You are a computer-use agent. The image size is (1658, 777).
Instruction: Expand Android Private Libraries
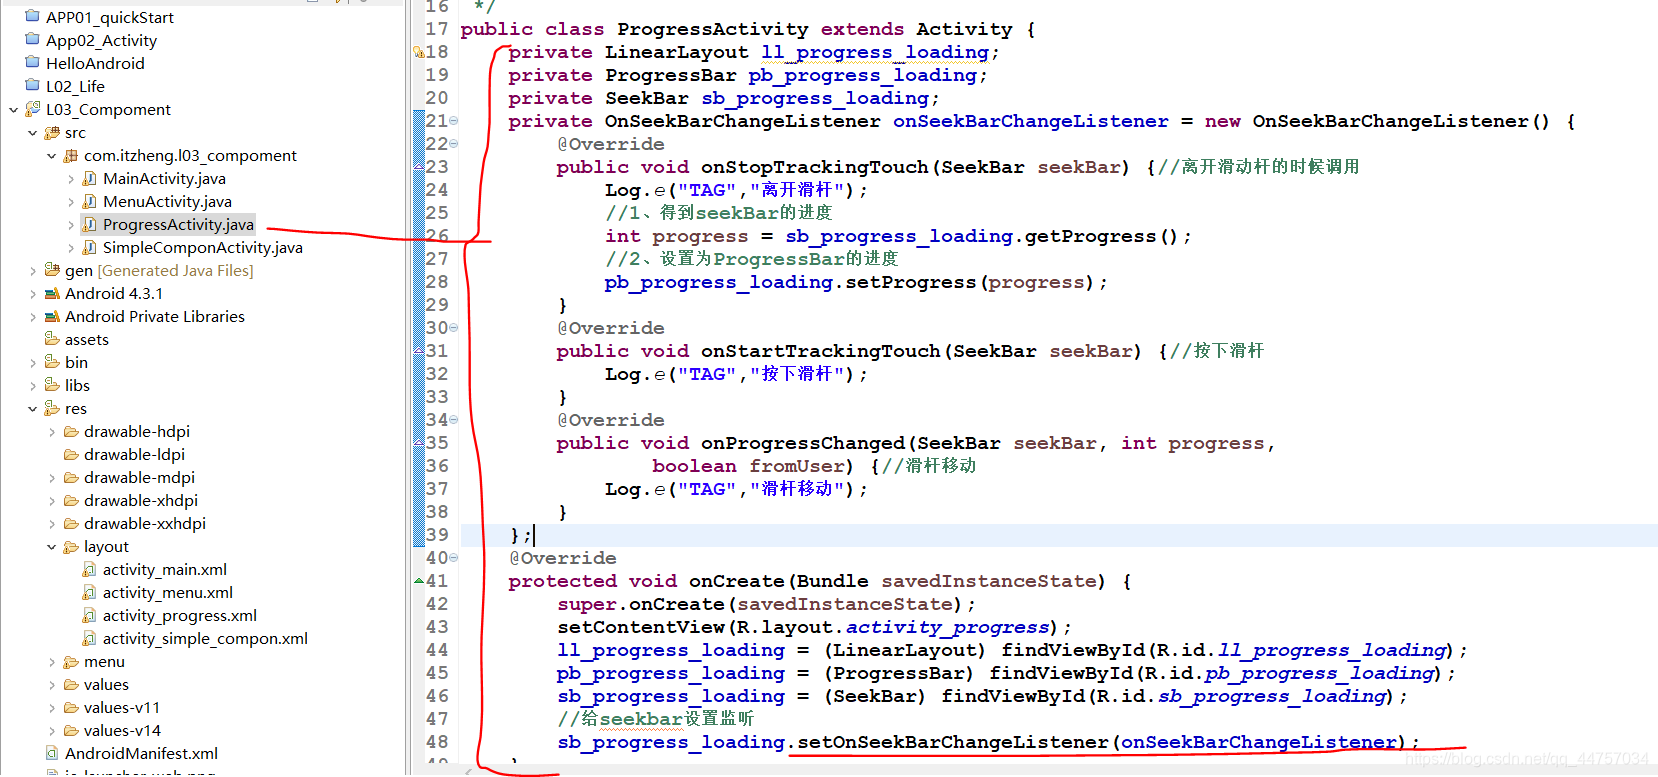32,317
